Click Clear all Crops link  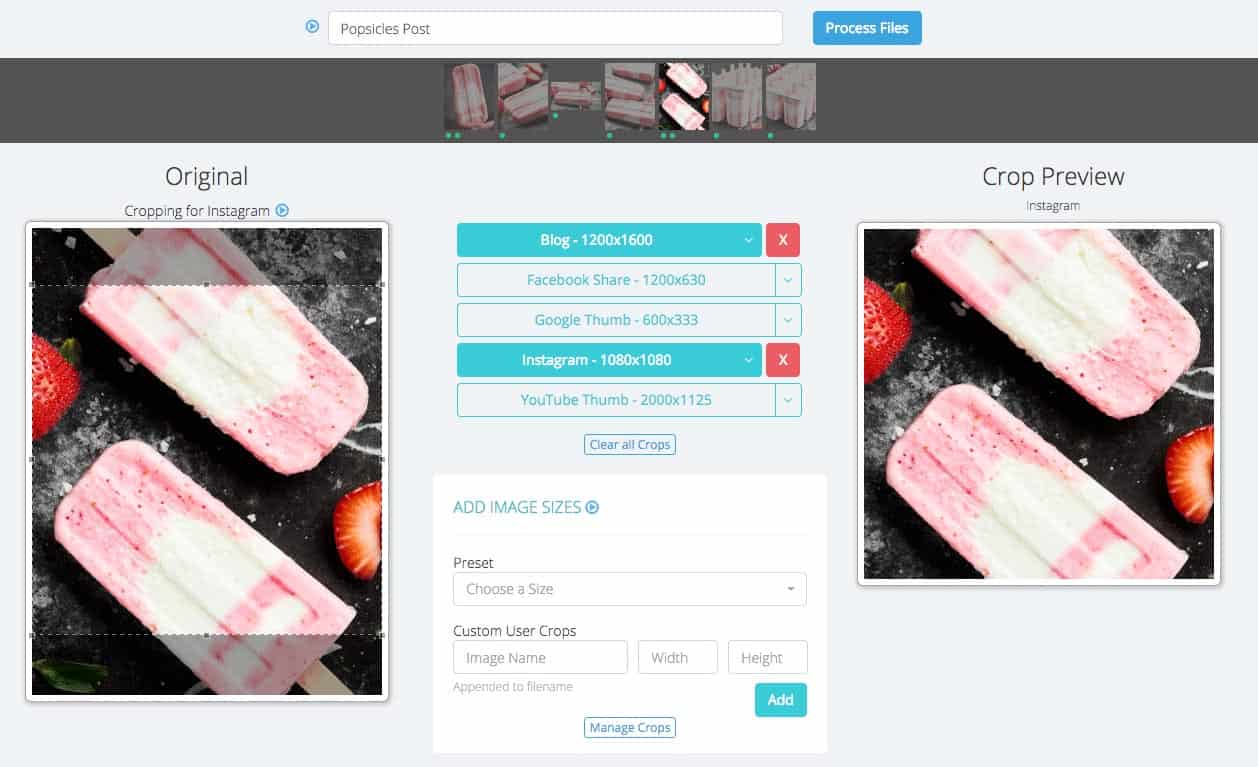pyautogui.click(x=630, y=444)
